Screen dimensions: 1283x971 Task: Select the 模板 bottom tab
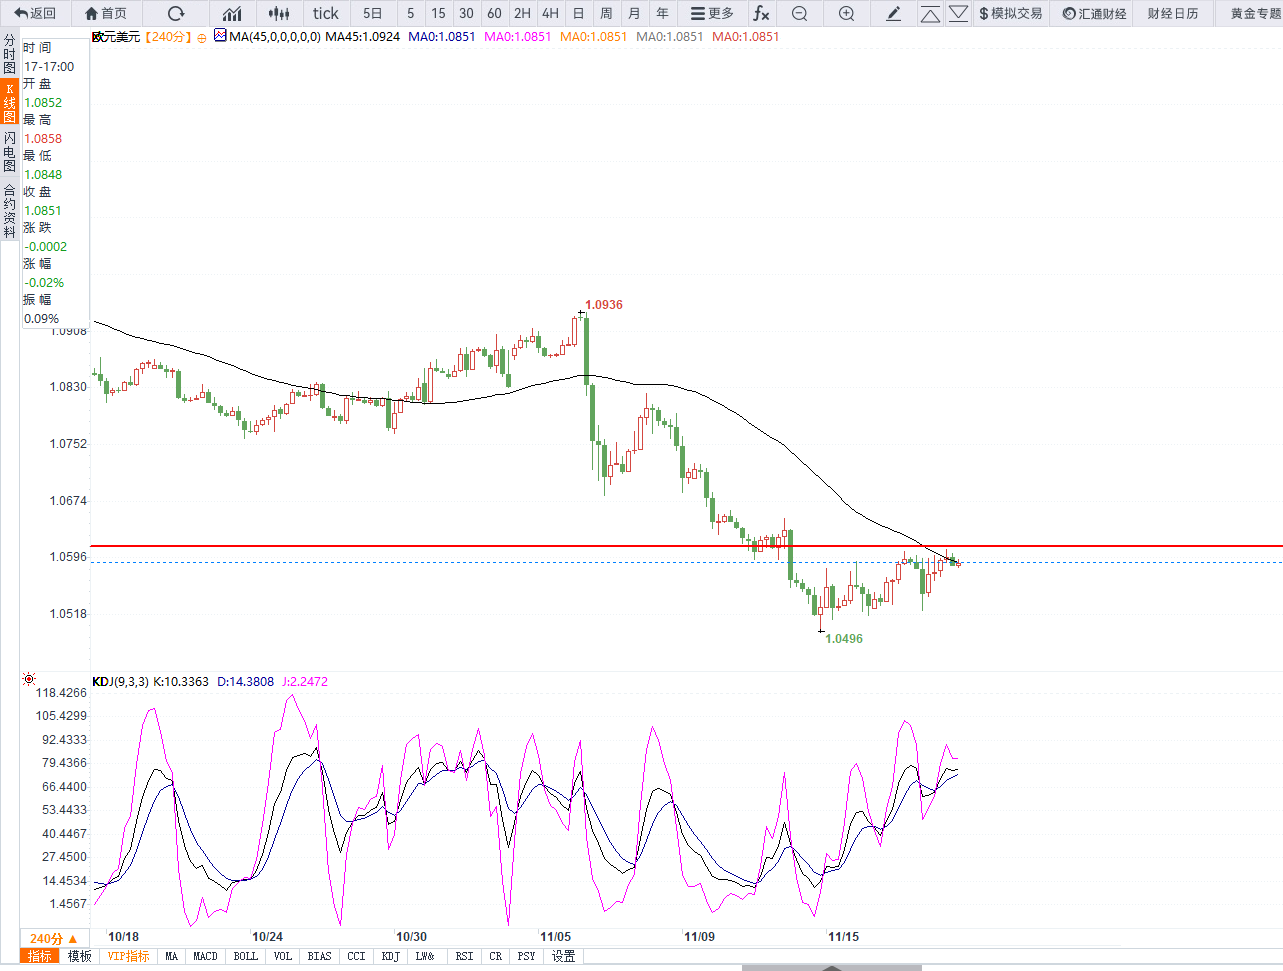[x=80, y=956]
